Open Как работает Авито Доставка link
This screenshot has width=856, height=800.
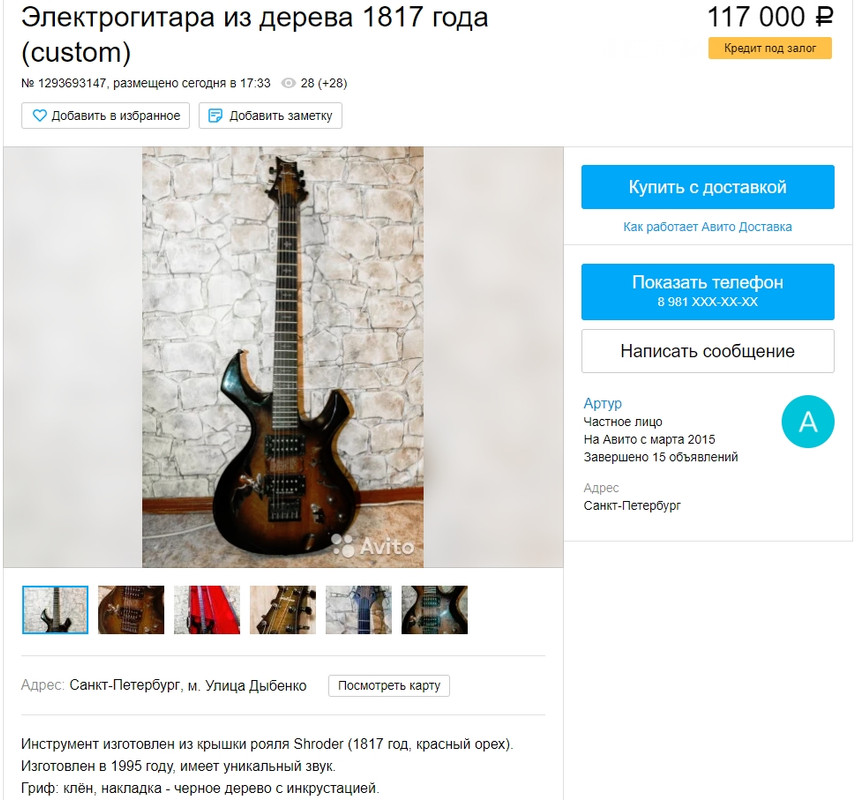tap(708, 227)
